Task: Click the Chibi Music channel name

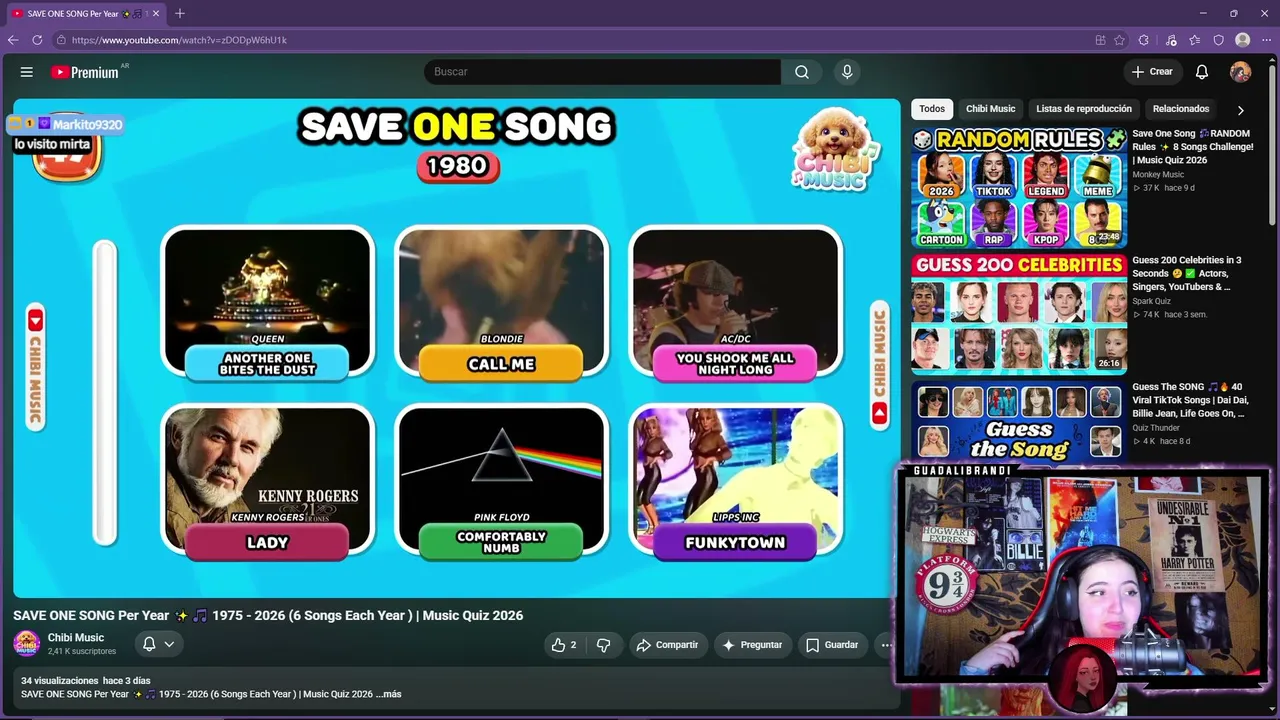Action: pyautogui.click(x=76, y=638)
